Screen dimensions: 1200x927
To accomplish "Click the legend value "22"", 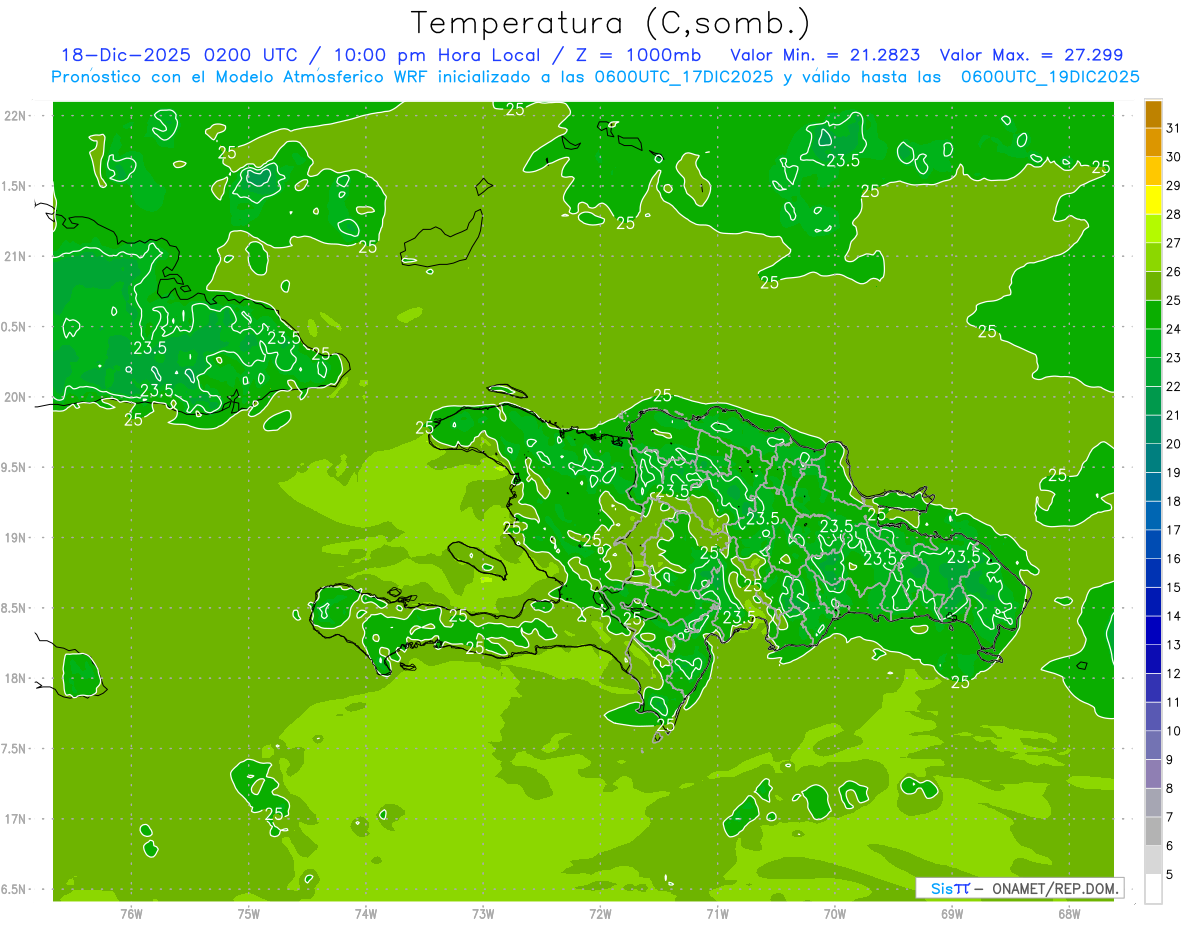I will 1174,386.
